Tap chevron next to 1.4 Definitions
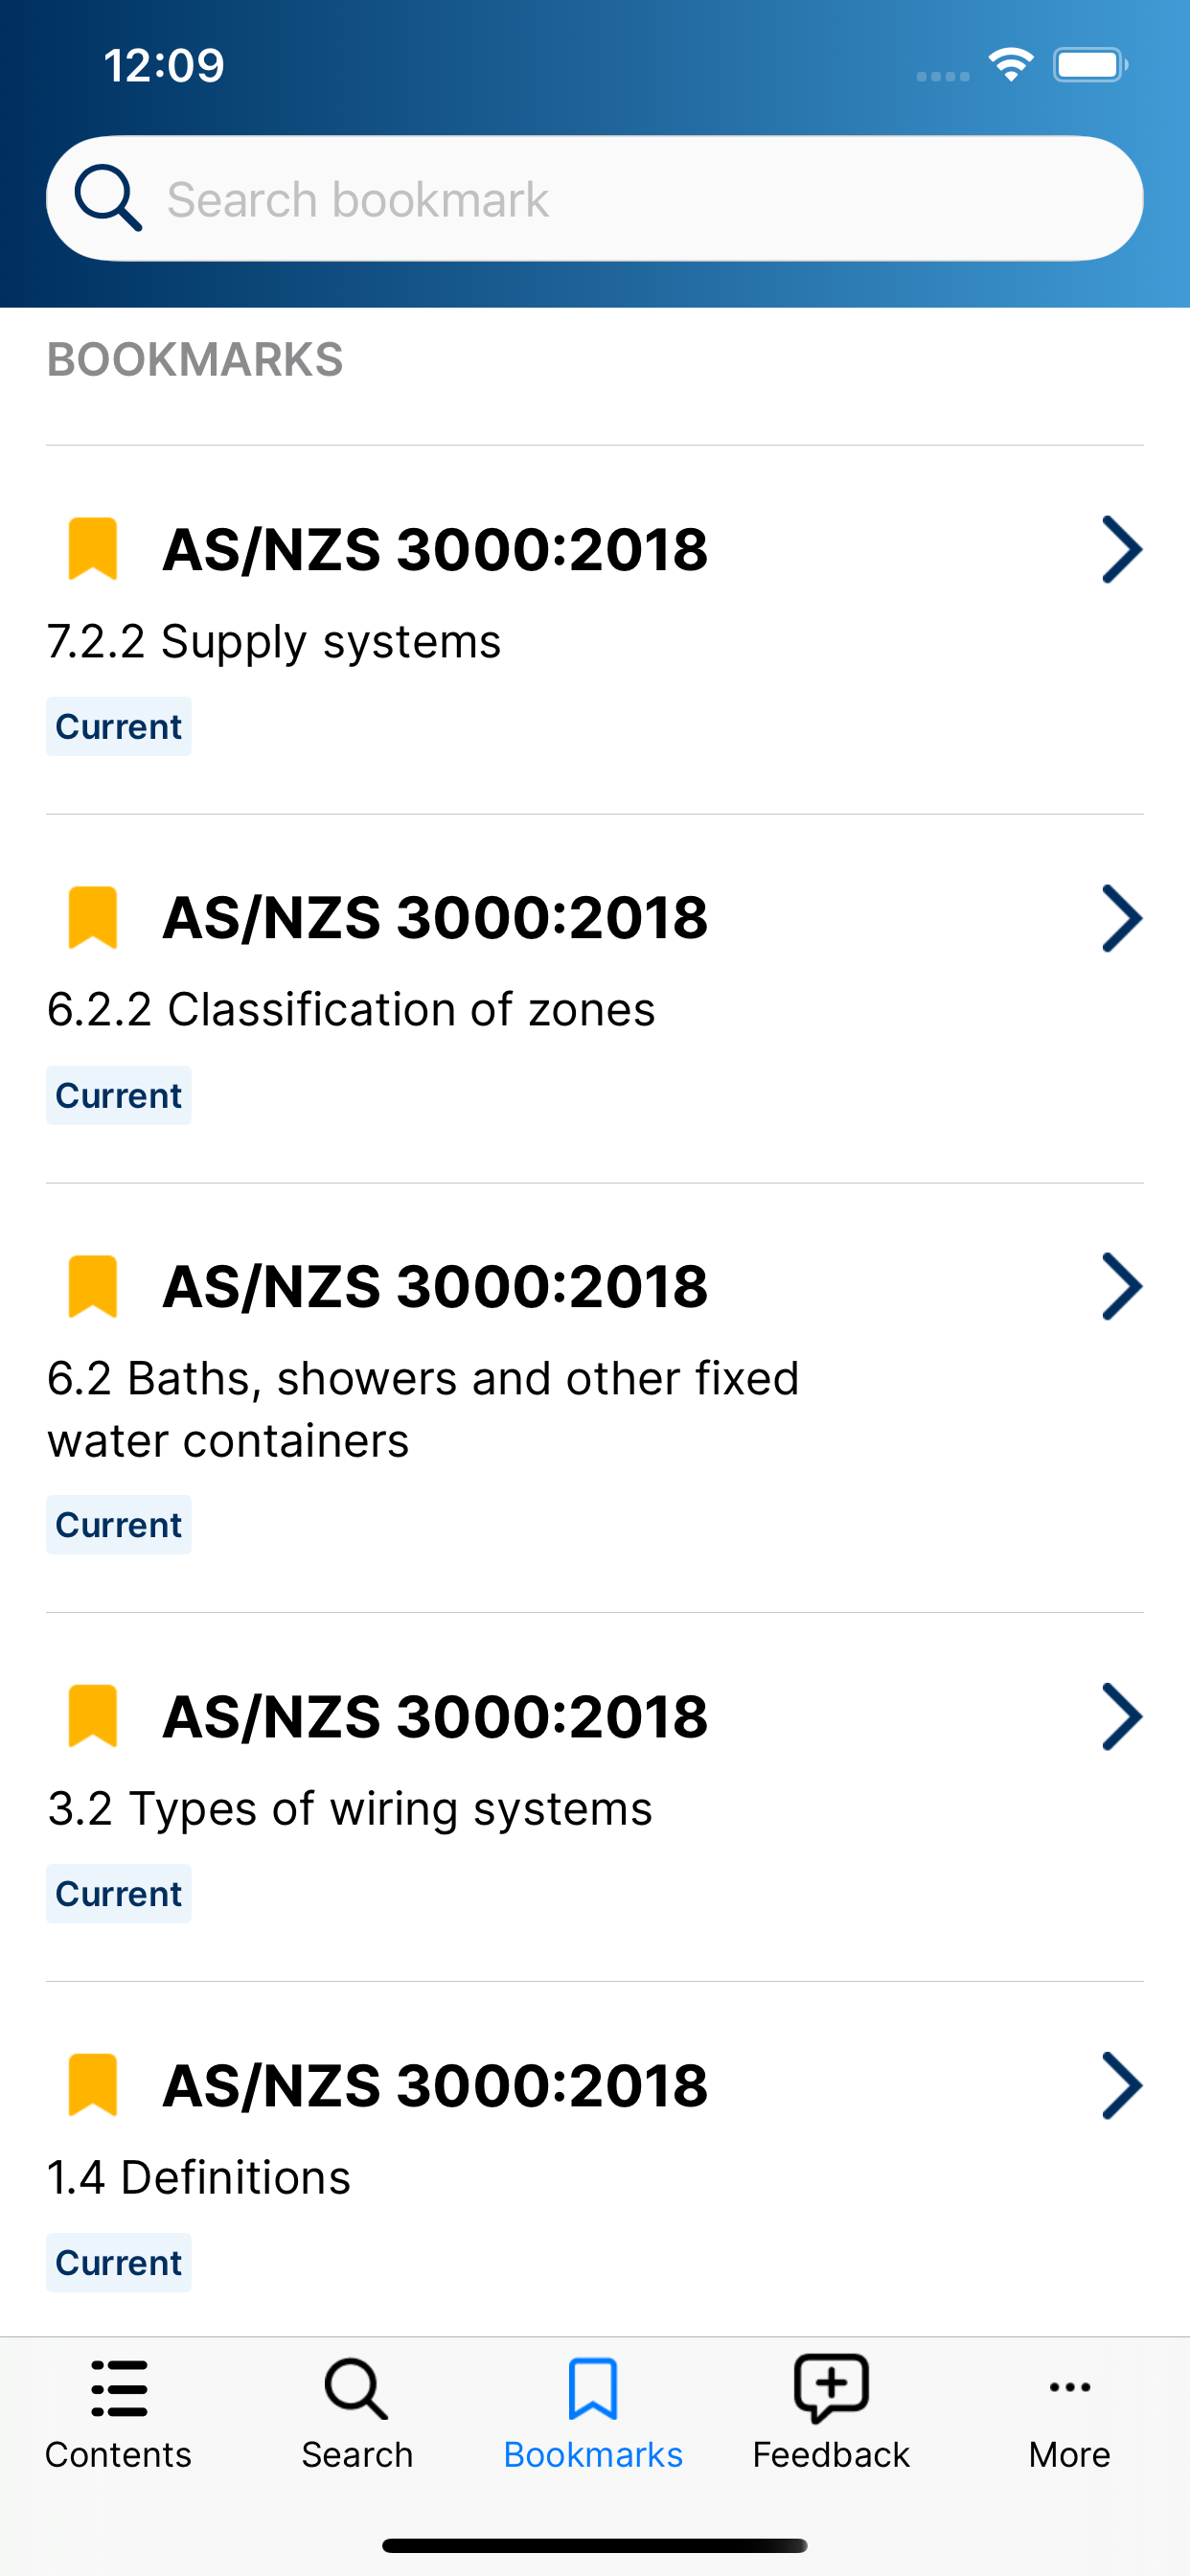Screen dimensions: 1190x2576 1122,2085
